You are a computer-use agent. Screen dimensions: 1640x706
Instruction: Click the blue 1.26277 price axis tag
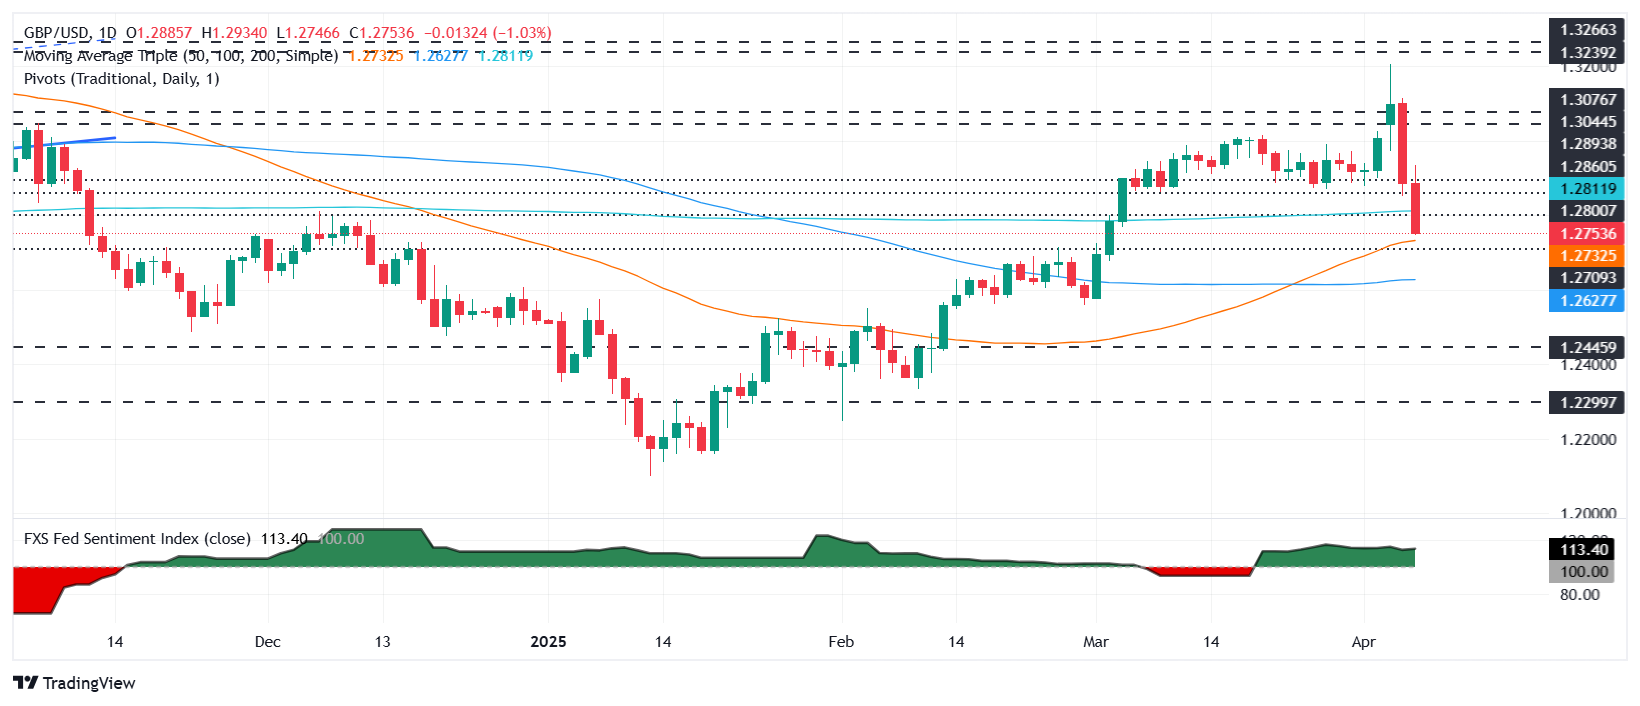coord(1587,301)
